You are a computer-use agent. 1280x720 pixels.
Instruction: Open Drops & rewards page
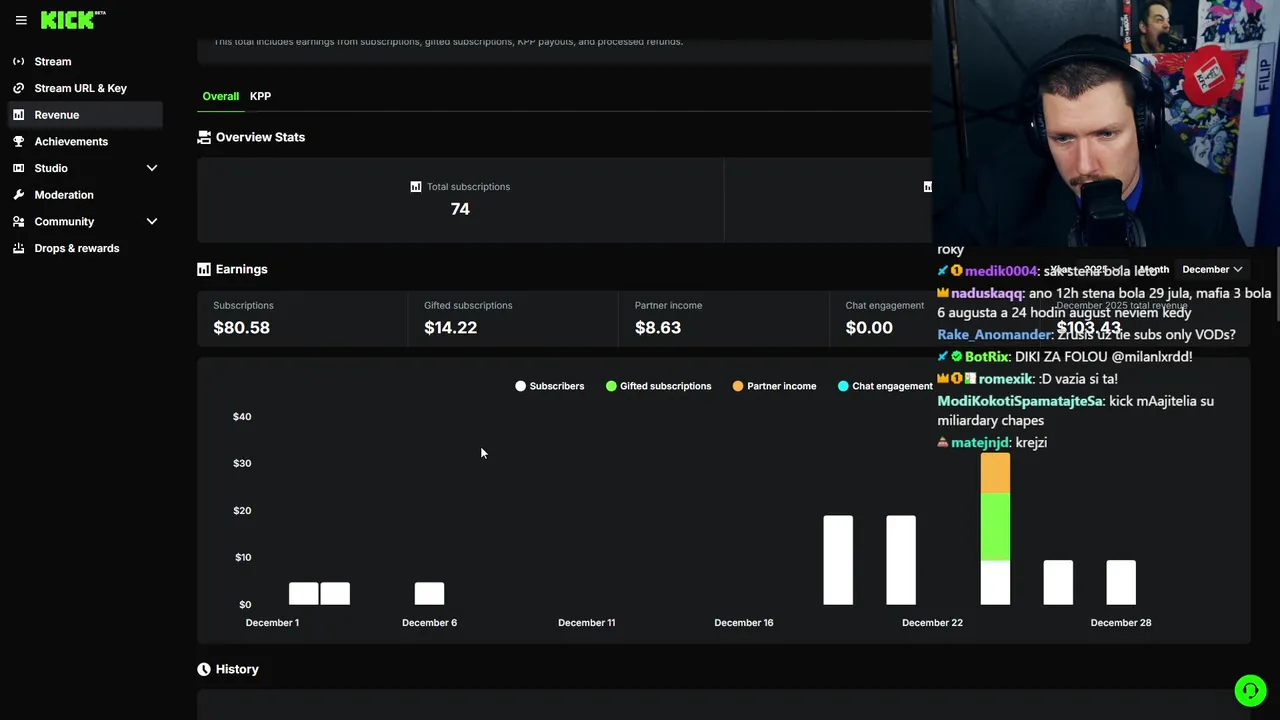tap(84, 248)
